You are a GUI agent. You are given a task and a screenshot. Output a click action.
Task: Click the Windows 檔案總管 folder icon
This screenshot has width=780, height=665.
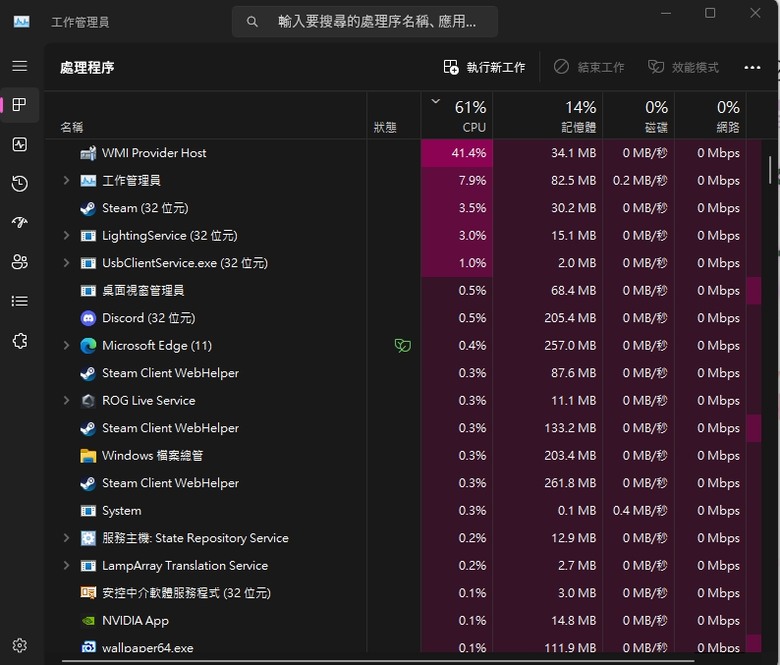(88, 456)
